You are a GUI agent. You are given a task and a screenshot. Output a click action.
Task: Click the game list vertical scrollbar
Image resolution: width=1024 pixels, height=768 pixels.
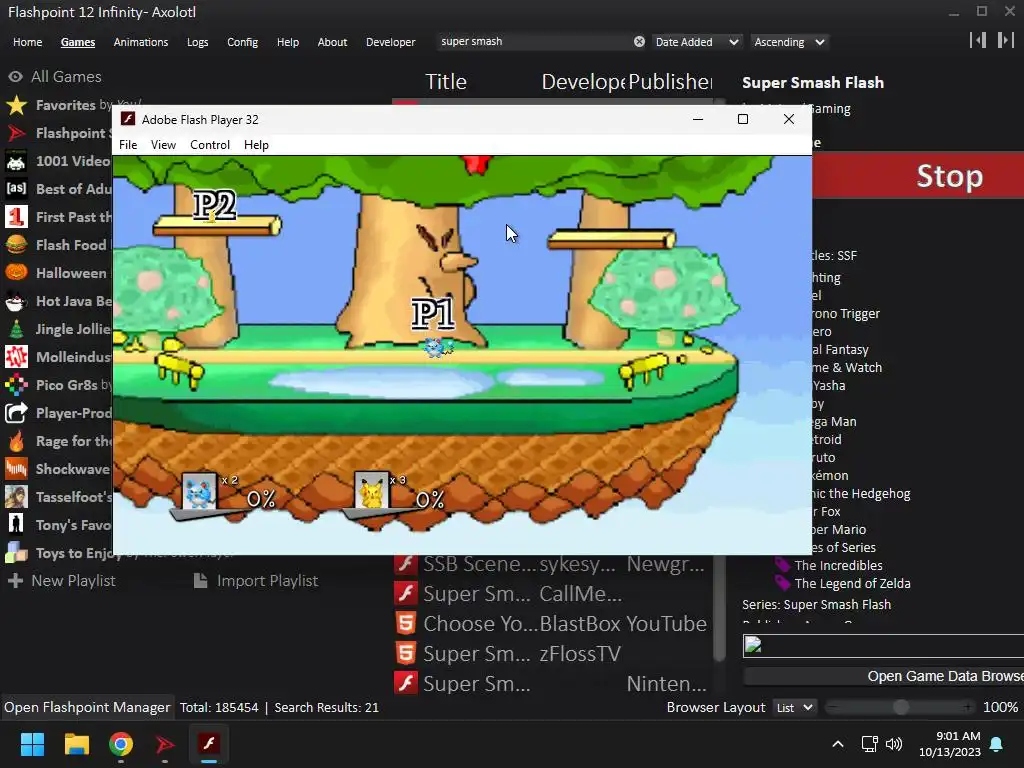tap(720, 607)
